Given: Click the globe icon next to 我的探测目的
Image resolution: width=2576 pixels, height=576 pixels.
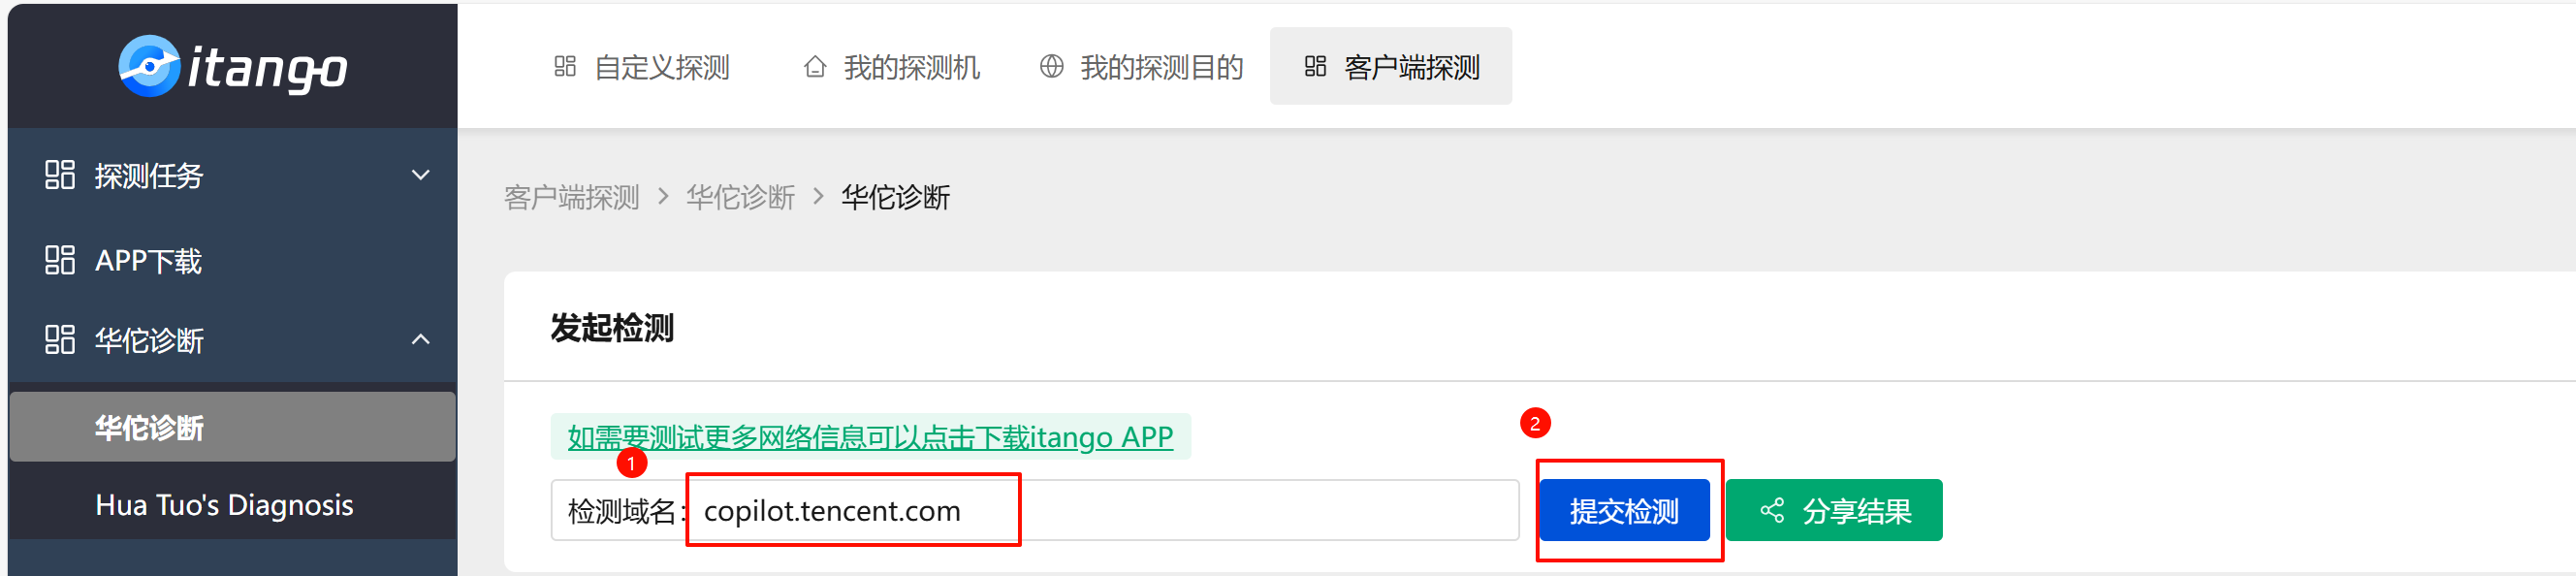Looking at the screenshot, I should coord(1051,67).
